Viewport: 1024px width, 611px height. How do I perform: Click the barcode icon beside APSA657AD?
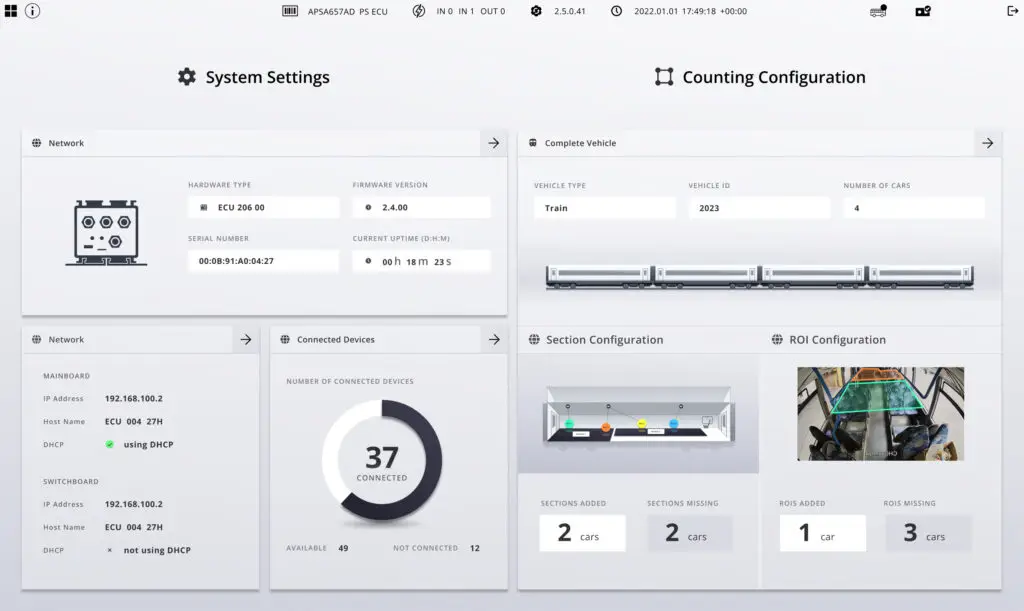point(290,11)
